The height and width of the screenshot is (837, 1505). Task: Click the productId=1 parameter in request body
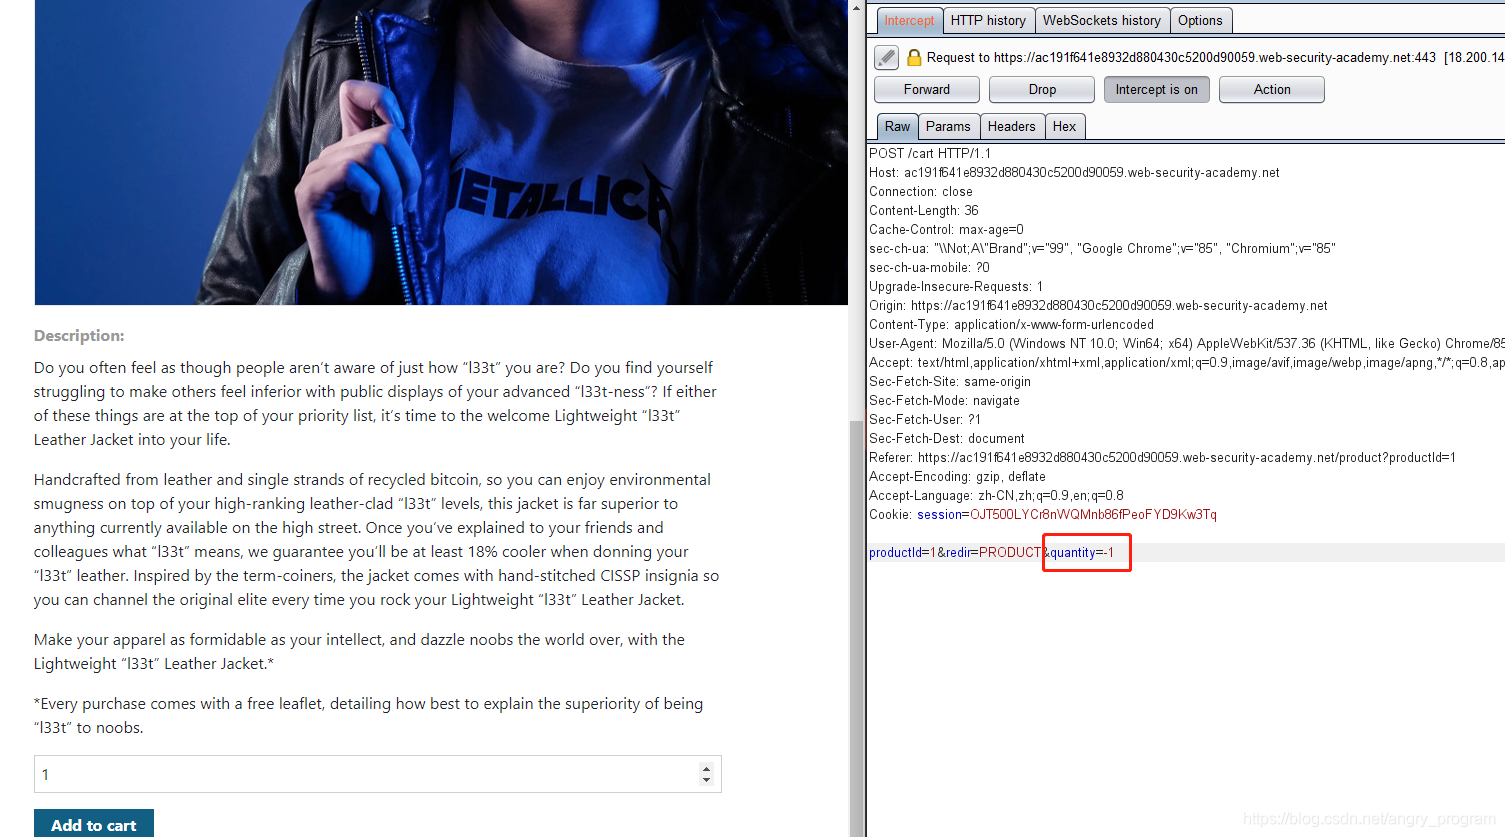click(x=903, y=552)
